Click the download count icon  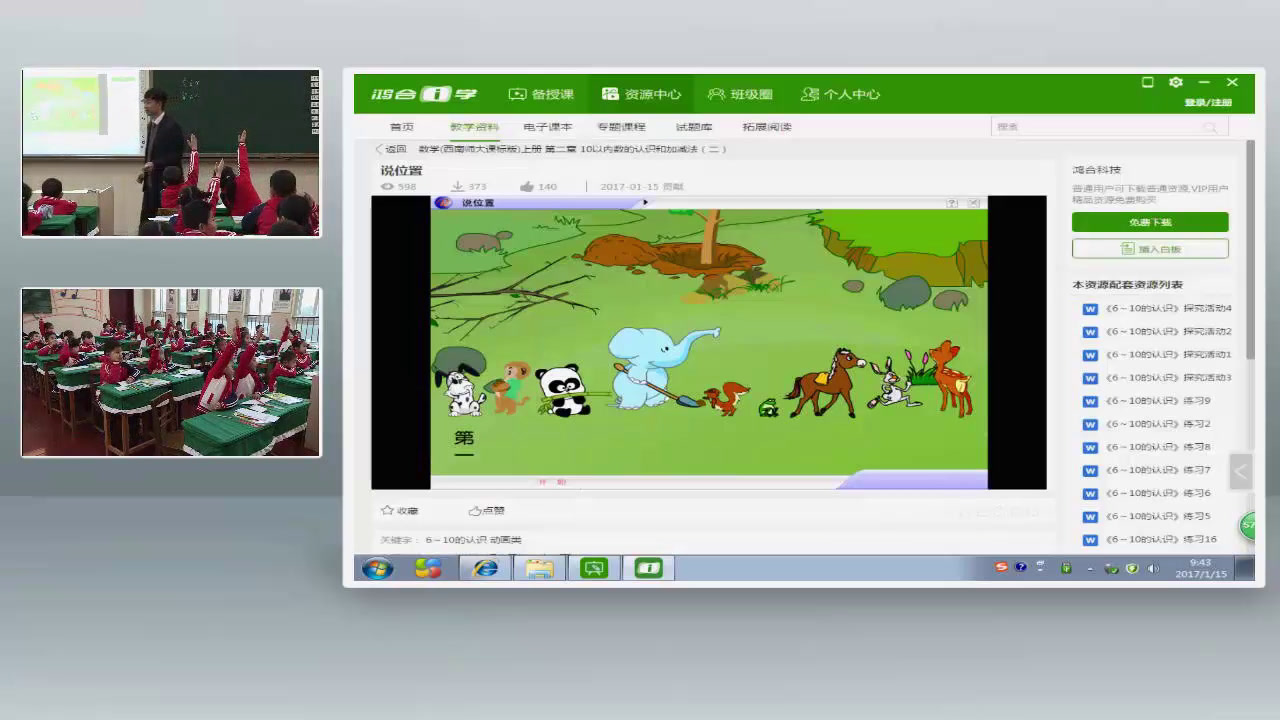(x=457, y=187)
